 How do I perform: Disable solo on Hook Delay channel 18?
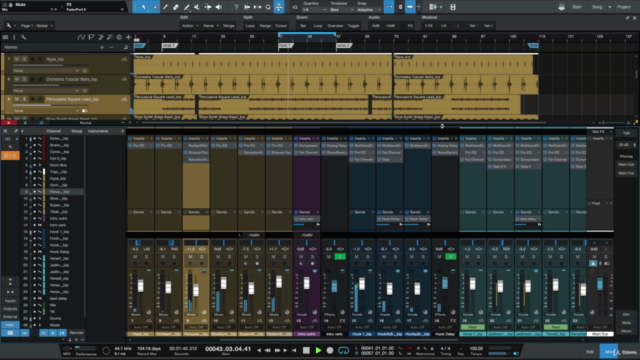click(451, 257)
